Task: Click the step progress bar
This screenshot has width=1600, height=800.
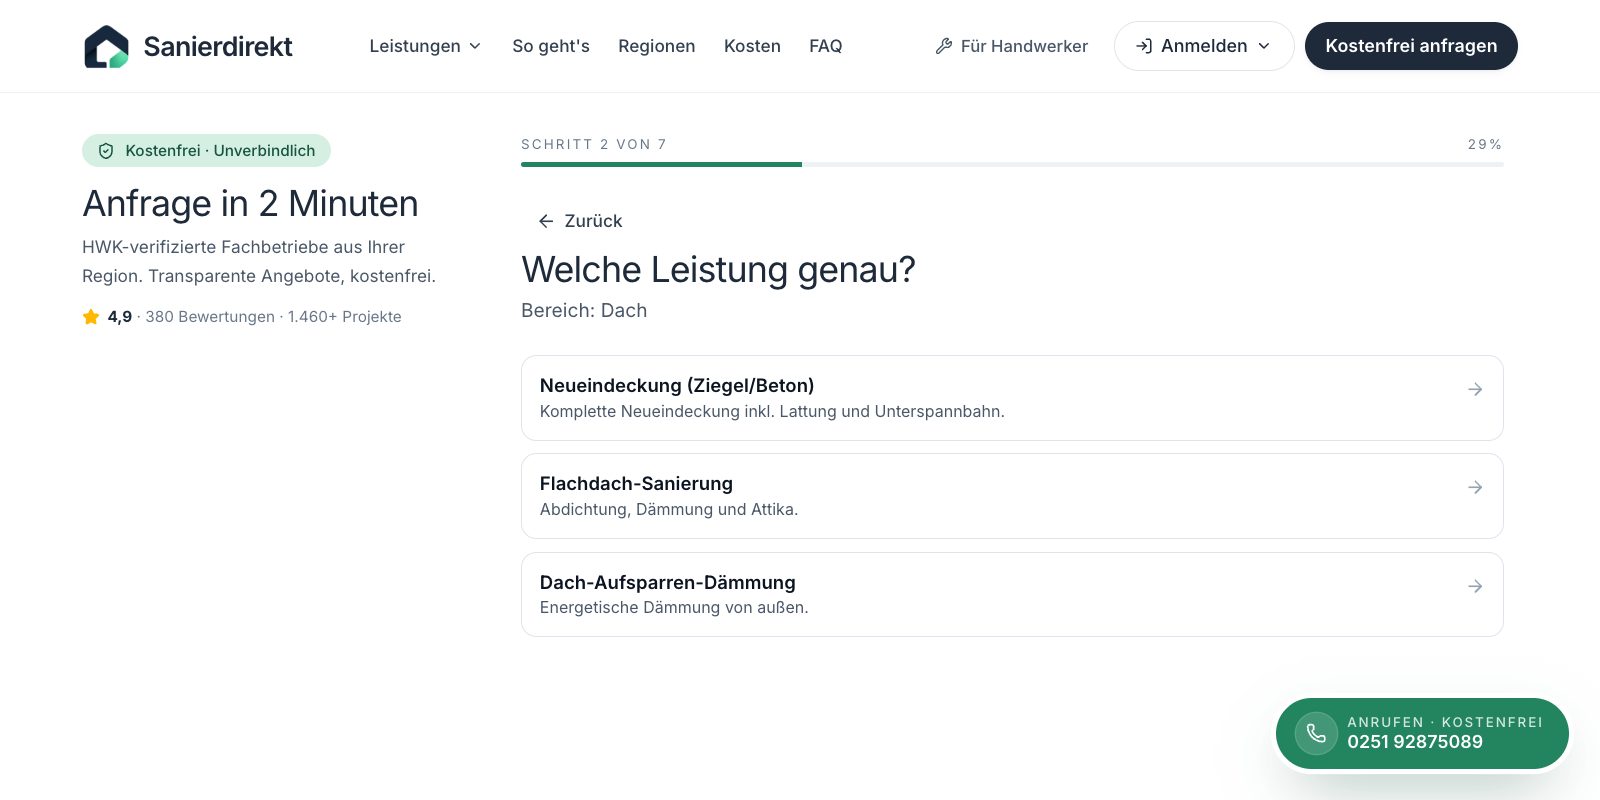Action: coord(1012,164)
